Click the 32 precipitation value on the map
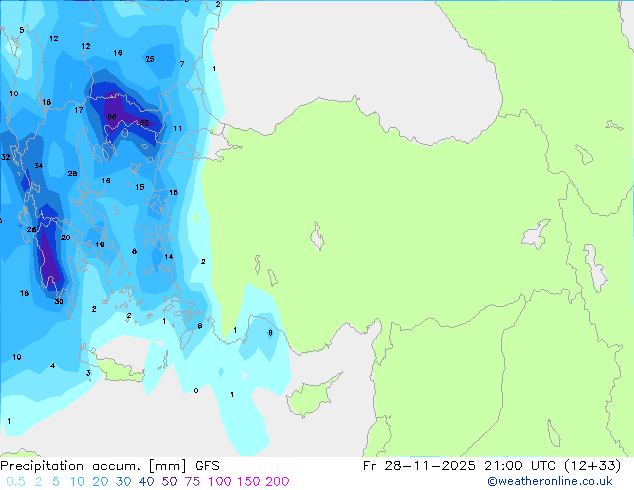Viewport: 634px width, 490px height. click(x=6, y=157)
